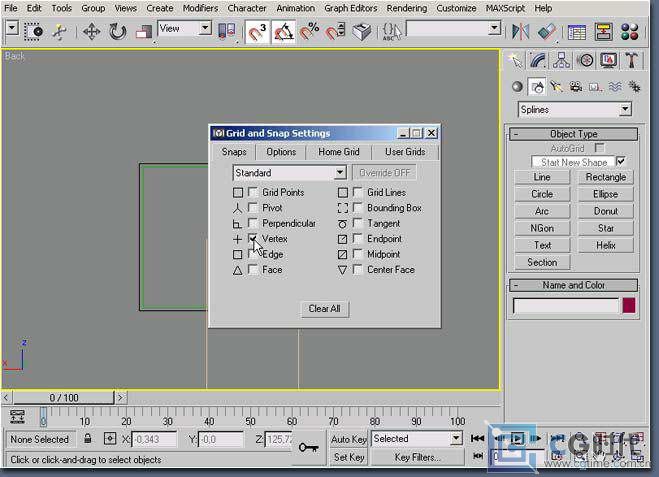Image resolution: width=659 pixels, height=477 pixels.
Task: Enable the Face snap checkbox
Action: point(253,269)
